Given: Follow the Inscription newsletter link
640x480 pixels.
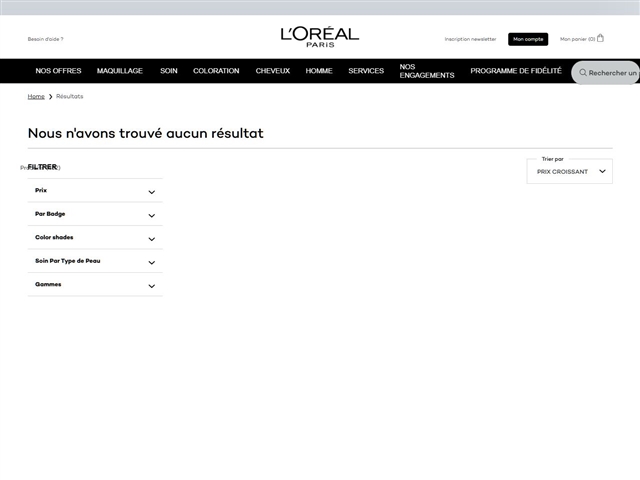Looking at the screenshot, I should point(470,39).
